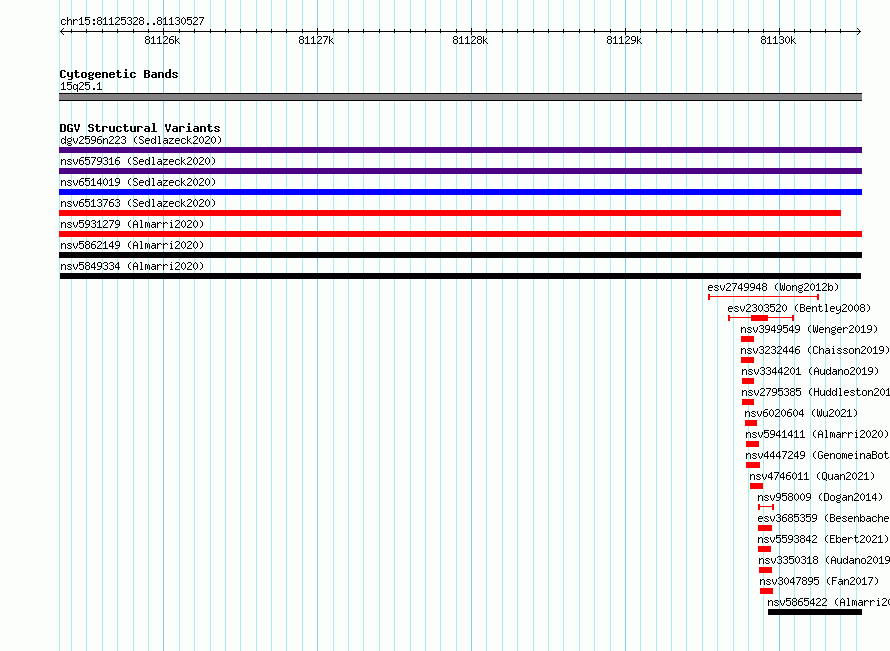This screenshot has height=651, width=890.
Task: Open variant label nsv6514019 (Sedlazeck2020)
Action: [x=138, y=182]
